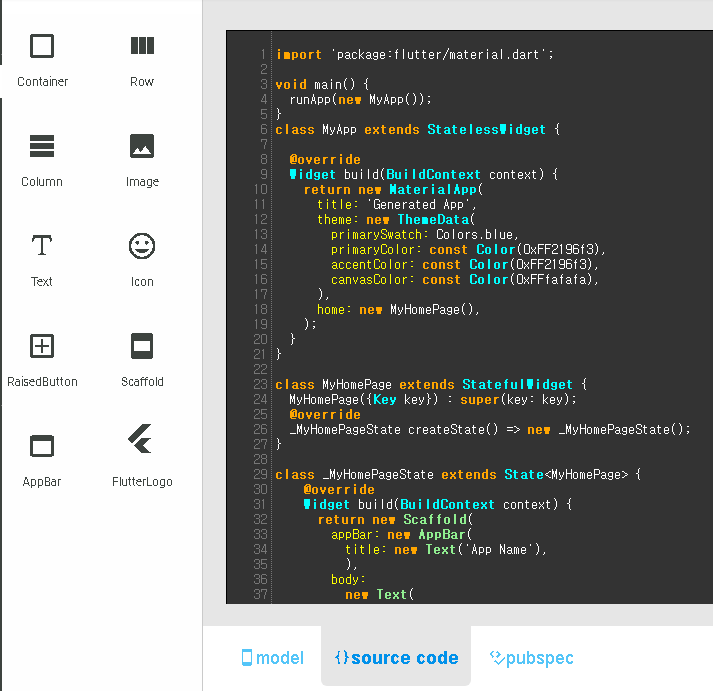Click line number 23 in the gutter
This screenshot has height=691, width=713.
pyautogui.click(x=261, y=385)
